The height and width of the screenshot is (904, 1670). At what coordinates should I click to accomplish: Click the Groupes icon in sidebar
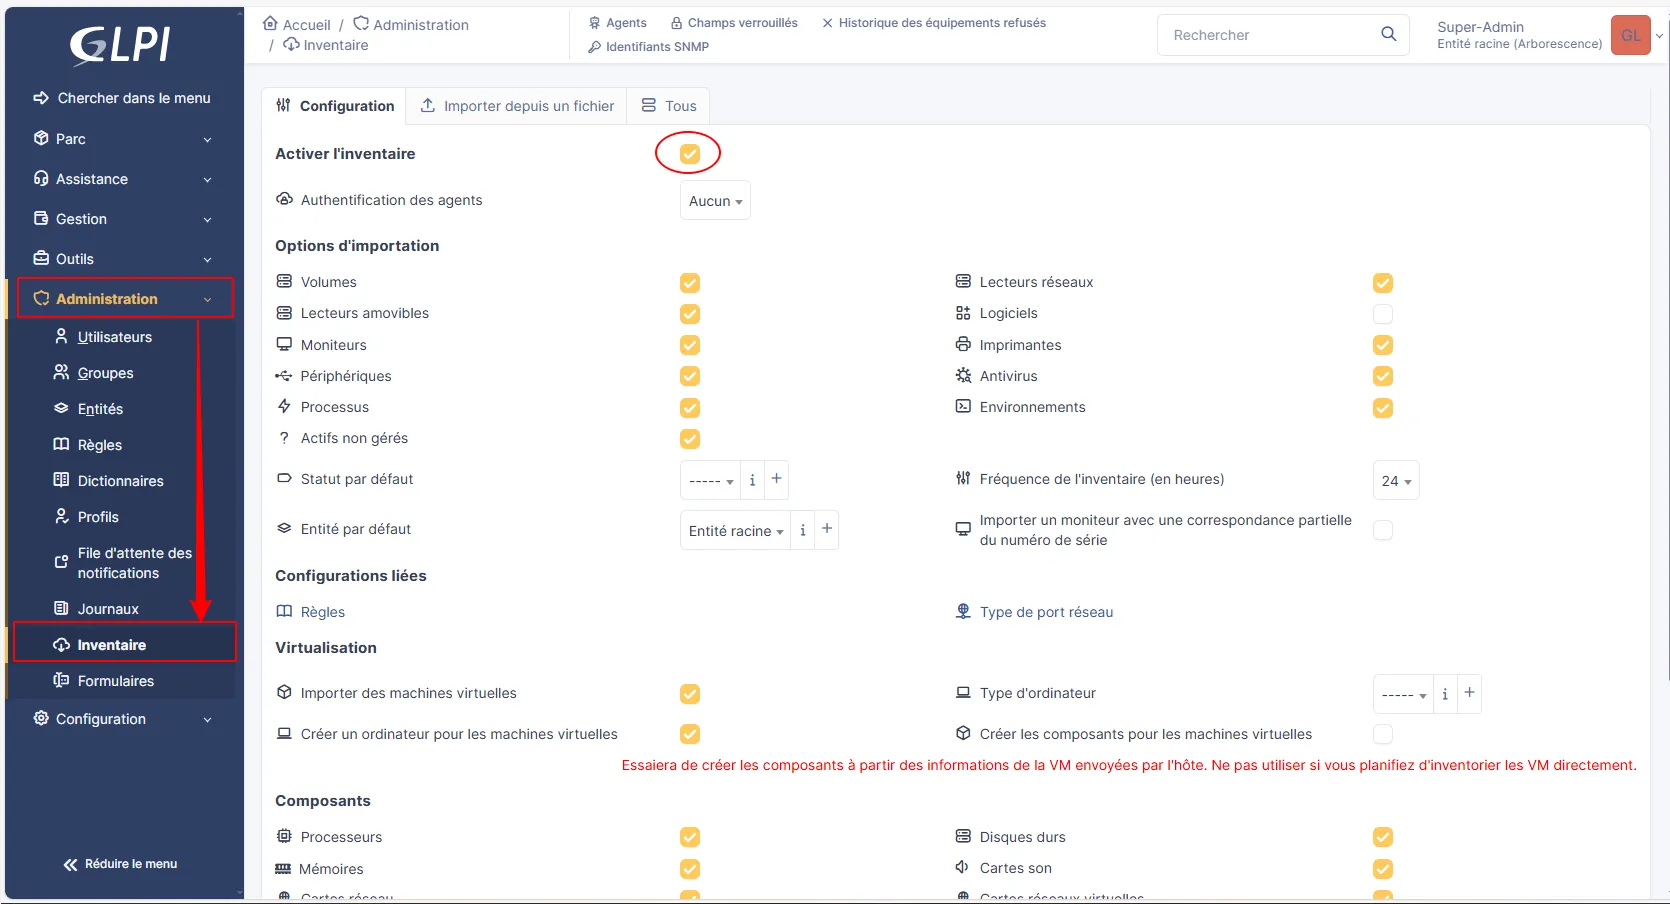point(61,372)
